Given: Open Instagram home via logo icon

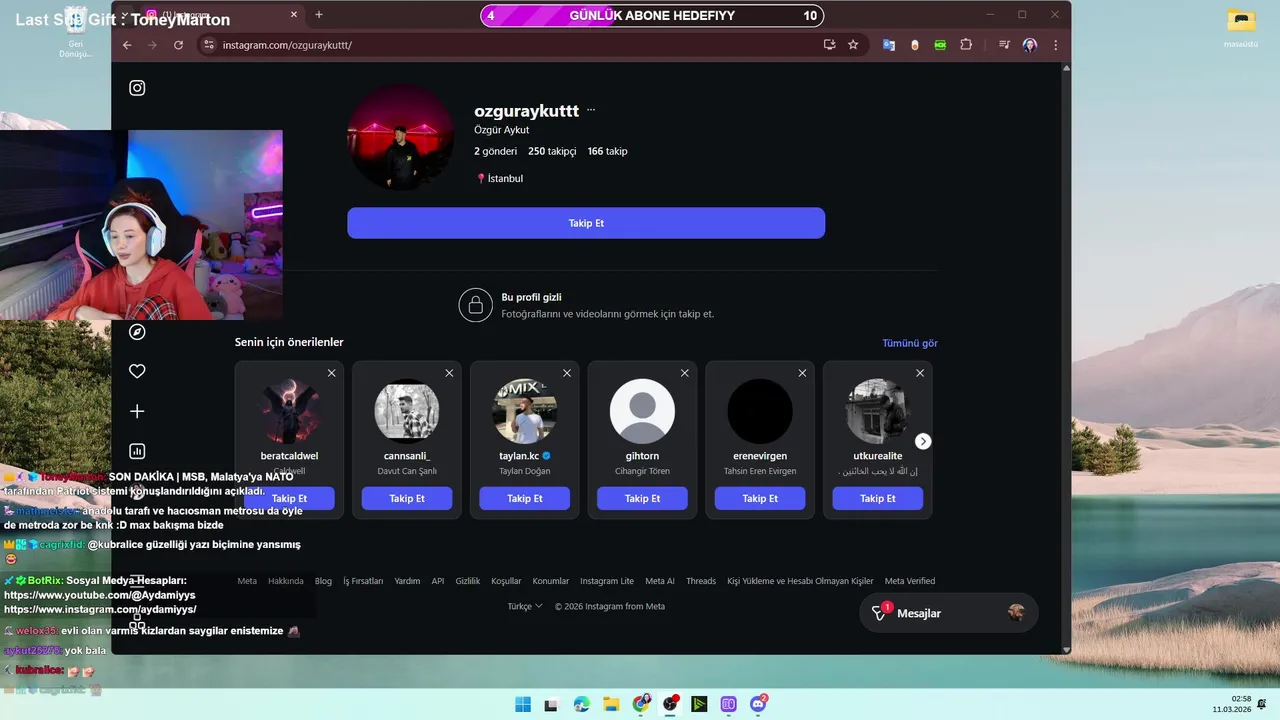Looking at the screenshot, I should tap(137, 88).
